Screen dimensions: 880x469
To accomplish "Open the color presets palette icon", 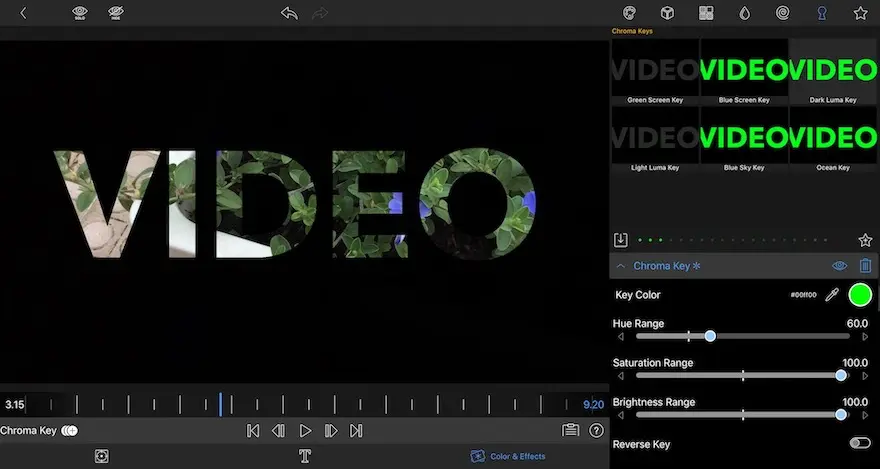I will (x=629, y=13).
